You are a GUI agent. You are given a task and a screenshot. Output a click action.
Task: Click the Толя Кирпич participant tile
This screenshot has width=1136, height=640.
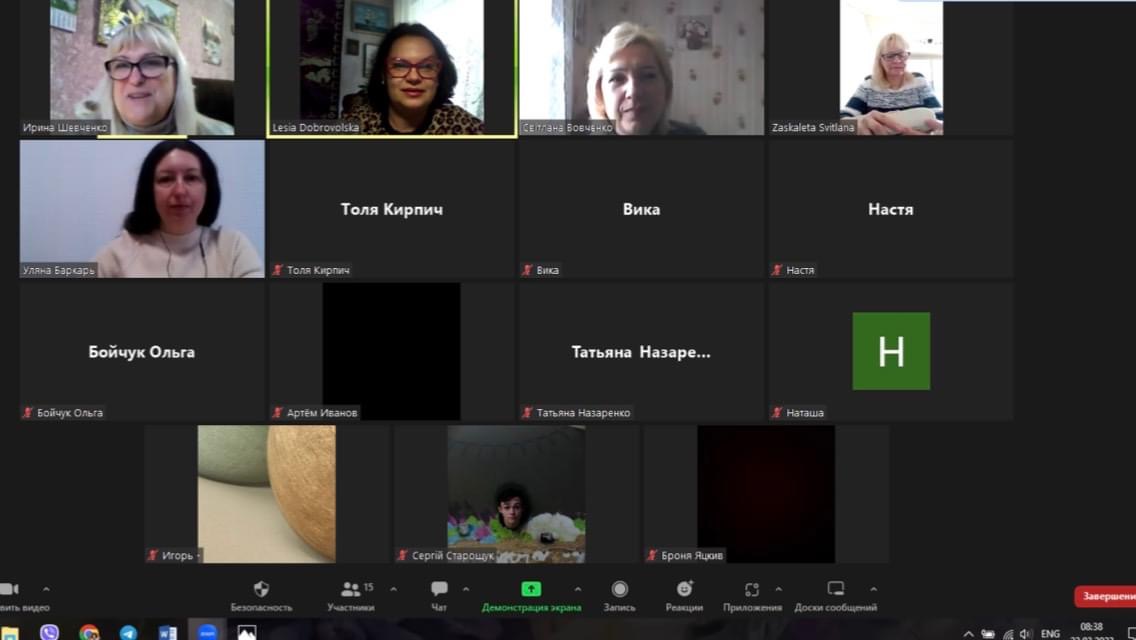[392, 209]
